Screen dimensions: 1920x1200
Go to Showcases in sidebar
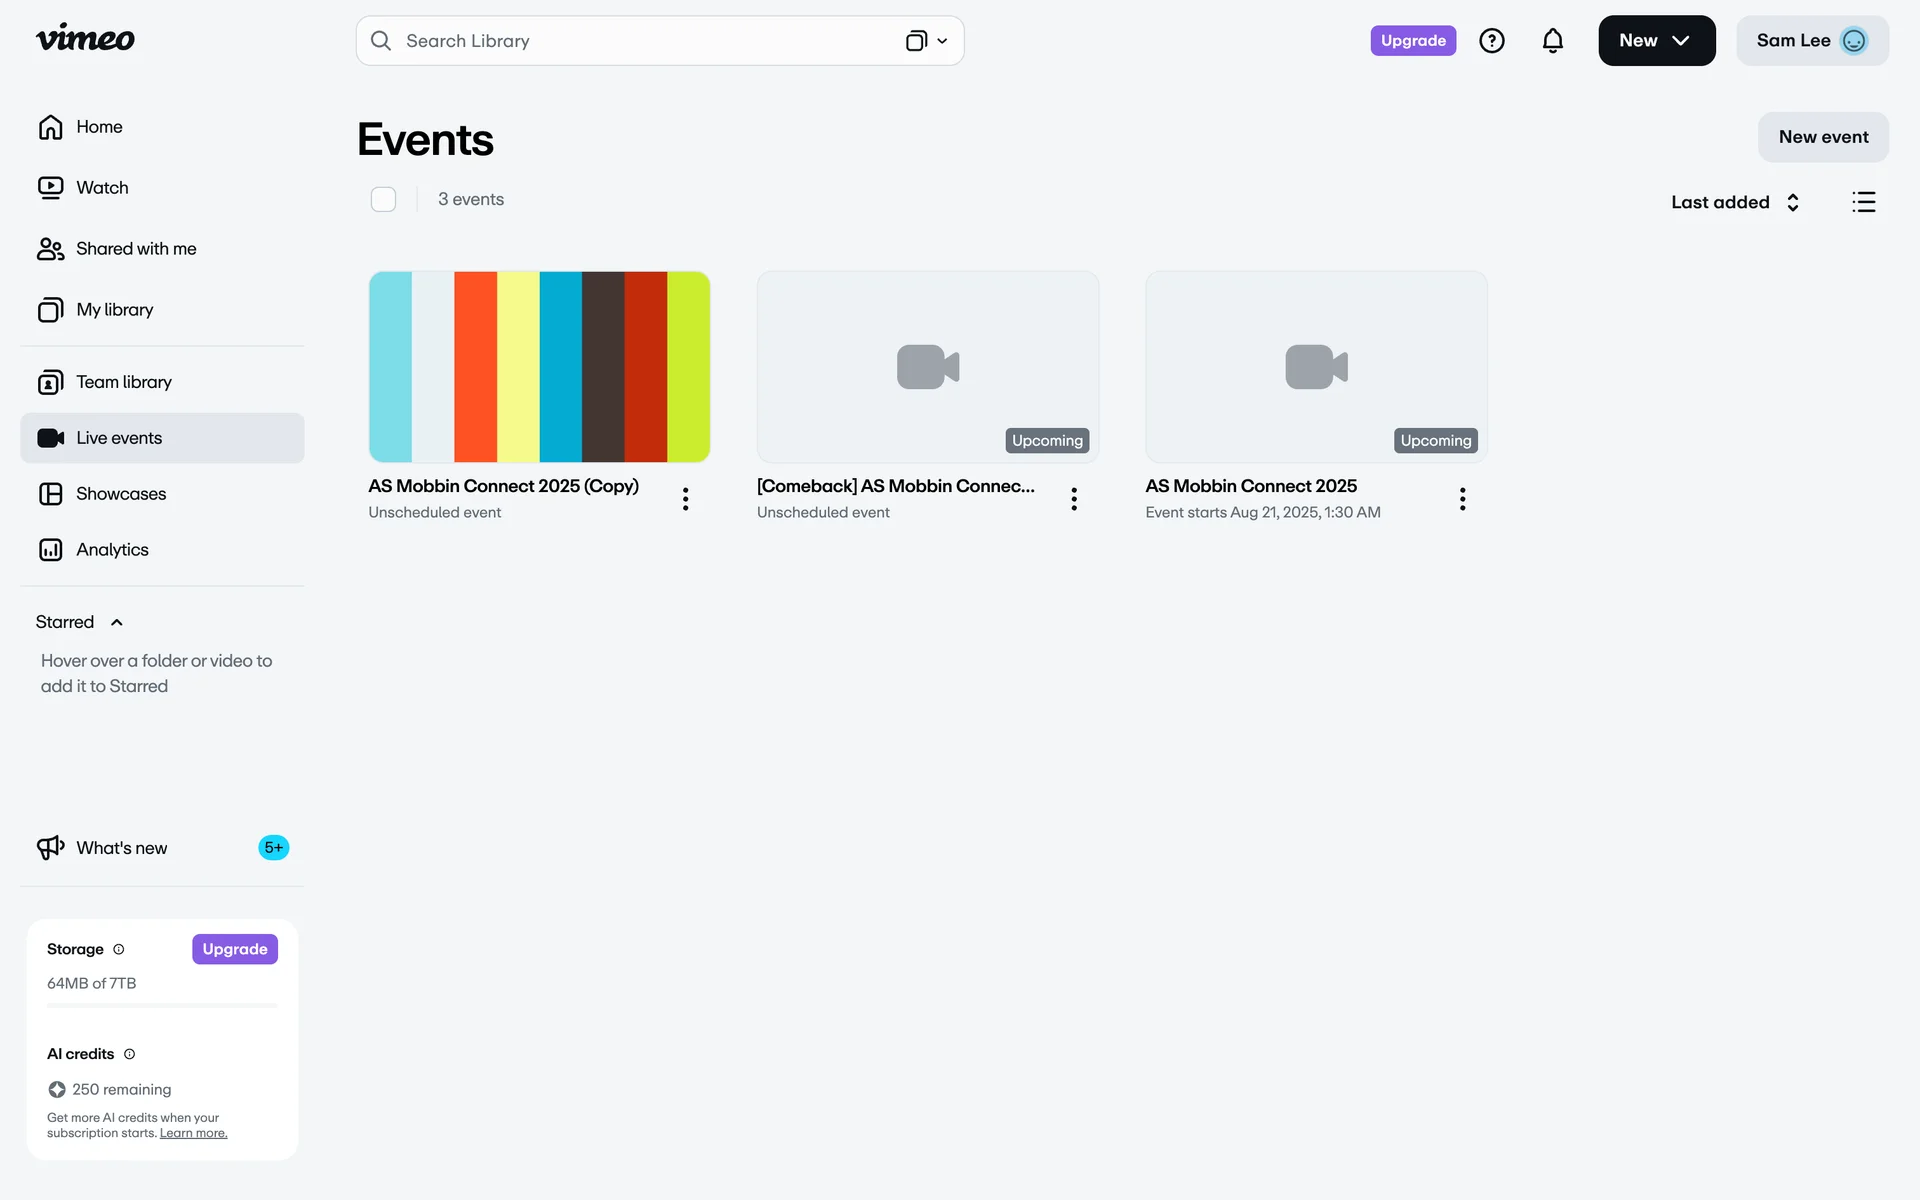(x=121, y=494)
